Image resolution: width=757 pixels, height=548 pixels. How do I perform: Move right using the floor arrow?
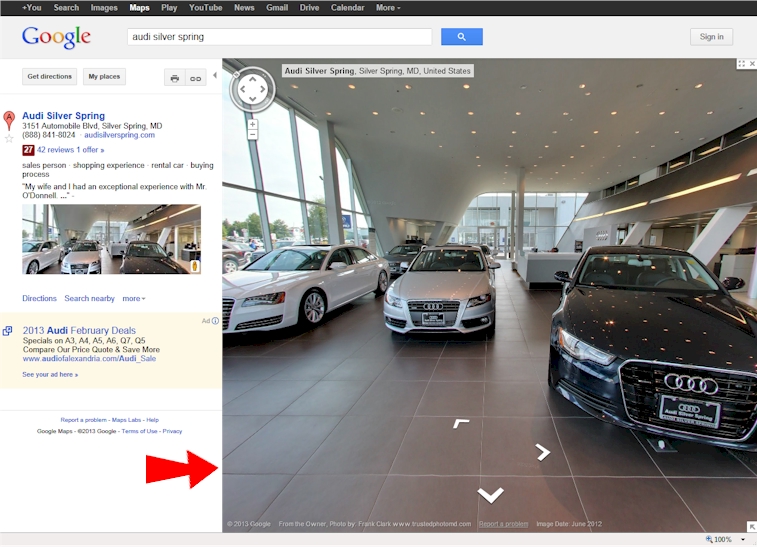pos(543,452)
